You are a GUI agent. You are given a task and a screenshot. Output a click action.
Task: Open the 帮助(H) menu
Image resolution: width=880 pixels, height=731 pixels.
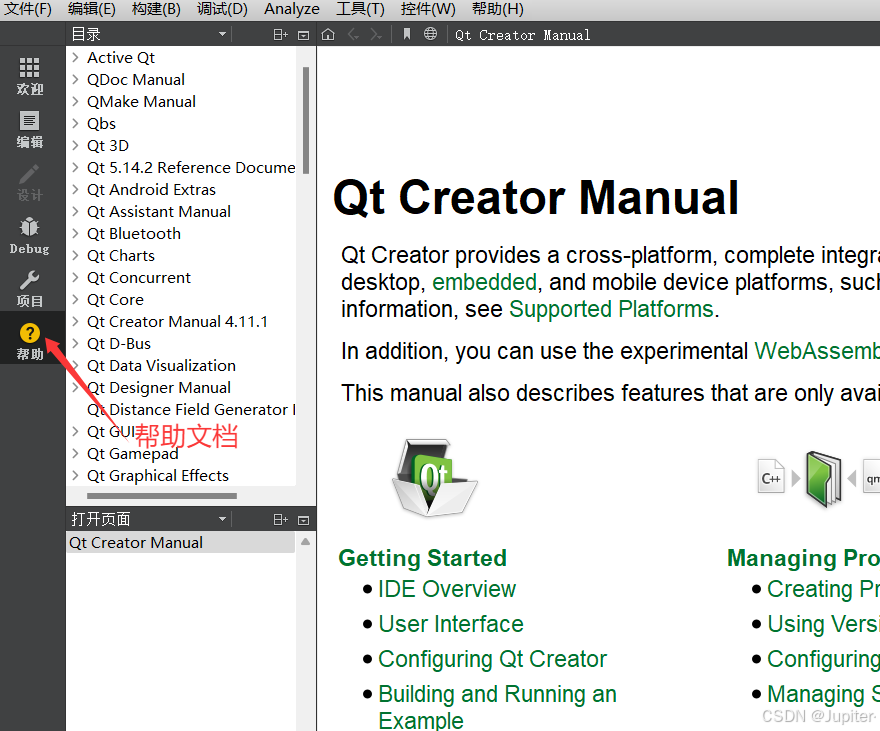498,9
